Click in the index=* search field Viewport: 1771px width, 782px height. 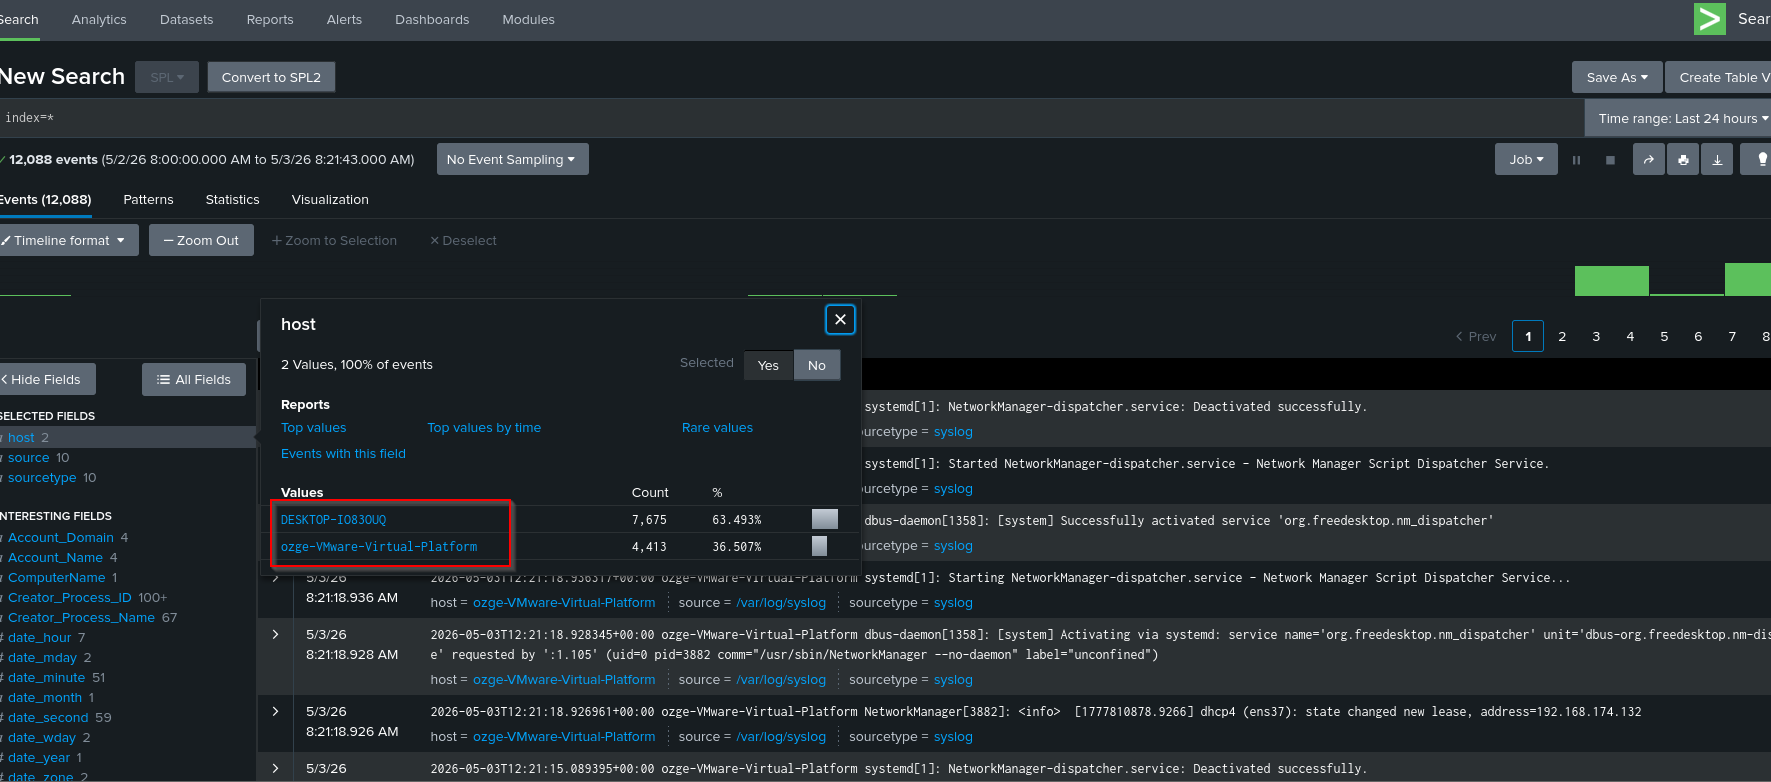tap(790, 118)
